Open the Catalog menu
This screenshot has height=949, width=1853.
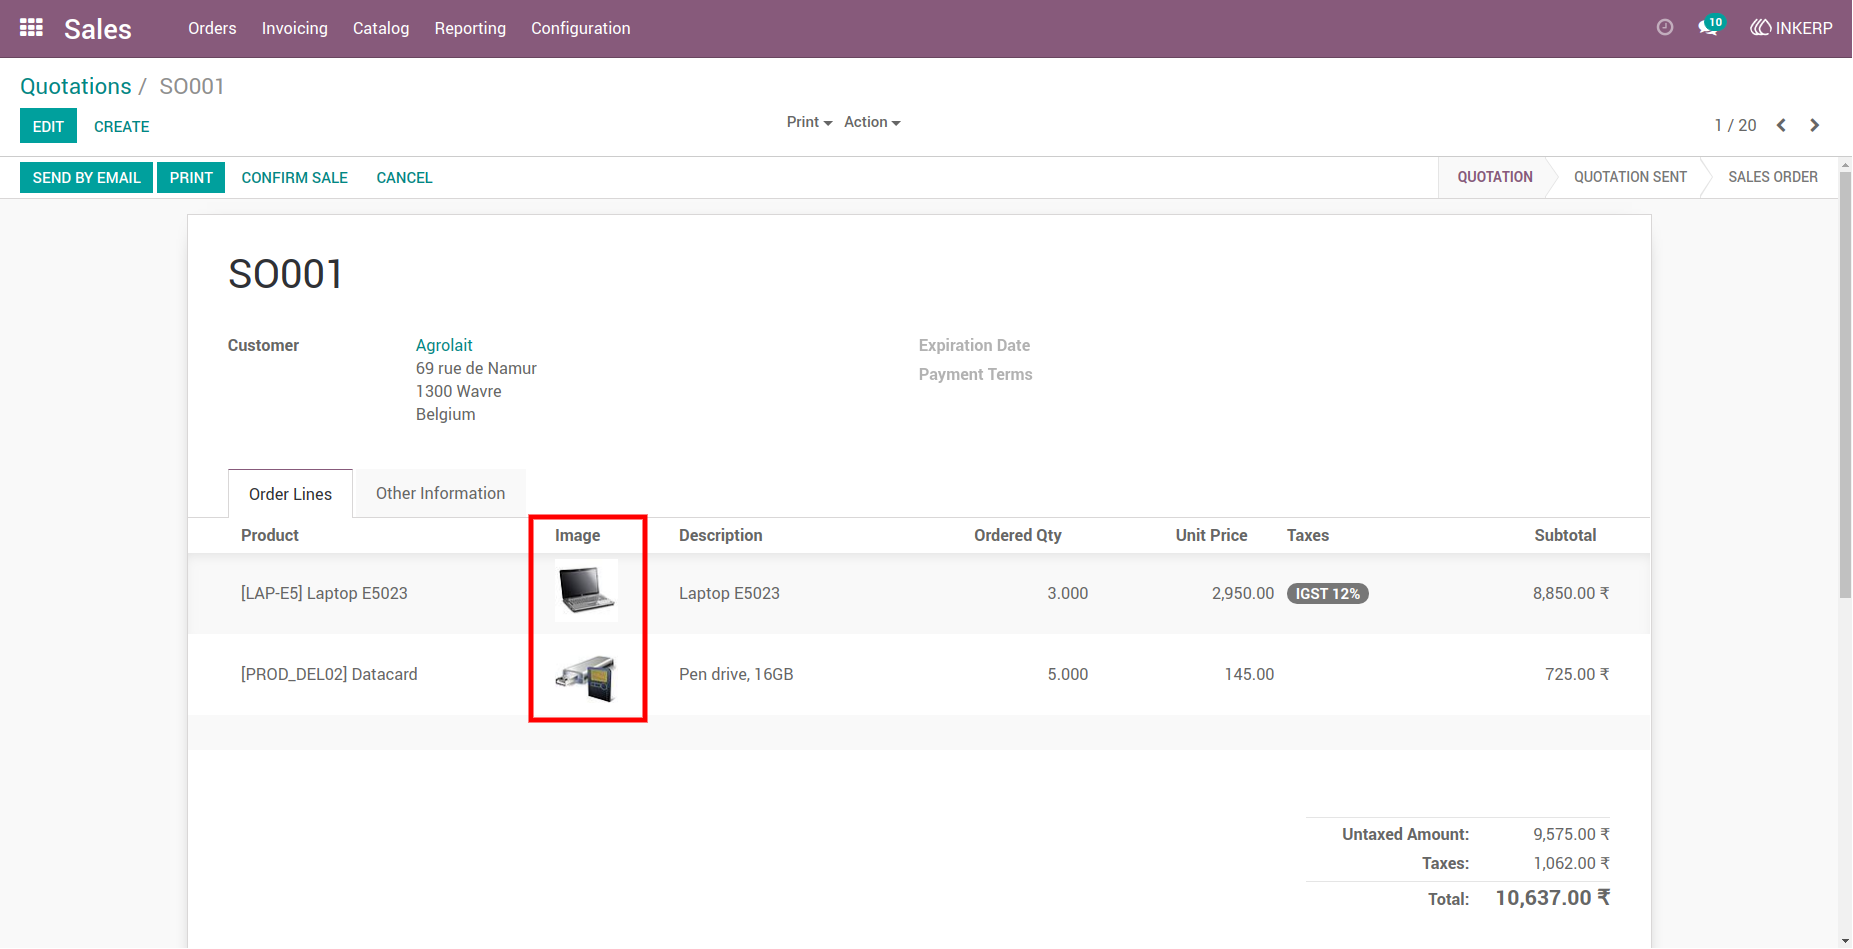[381, 28]
